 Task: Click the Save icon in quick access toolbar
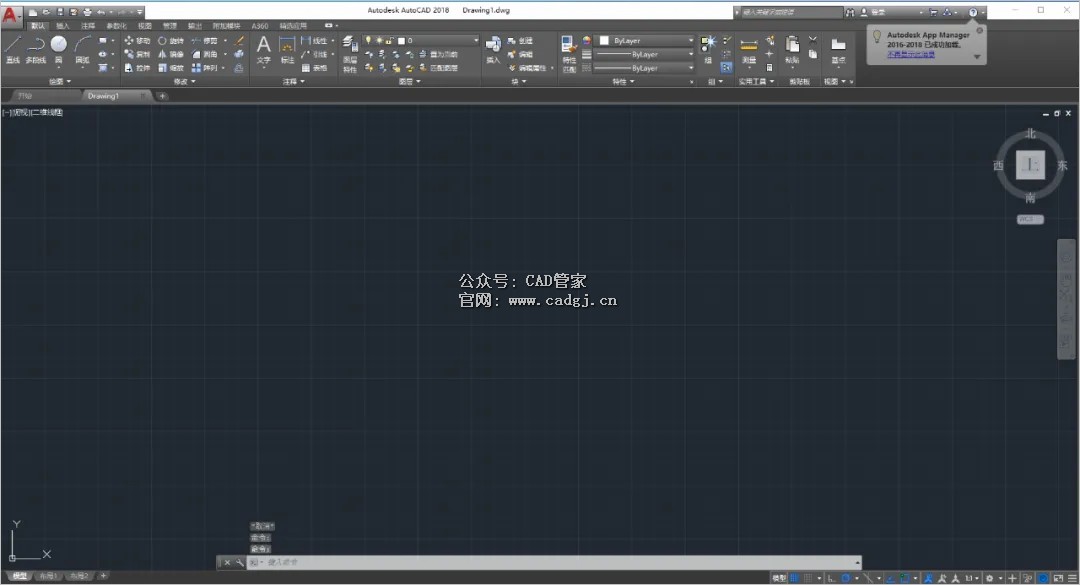pos(60,12)
